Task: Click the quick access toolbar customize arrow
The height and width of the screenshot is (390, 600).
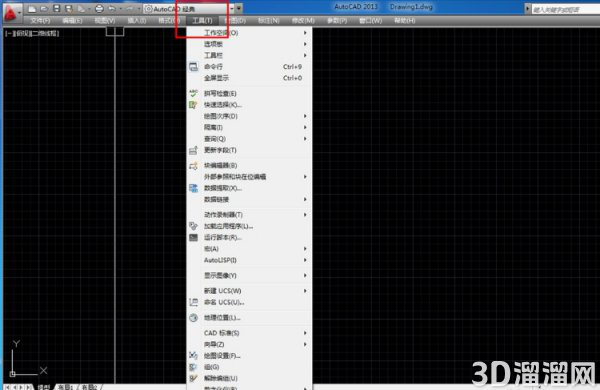Action: point(239,8)
